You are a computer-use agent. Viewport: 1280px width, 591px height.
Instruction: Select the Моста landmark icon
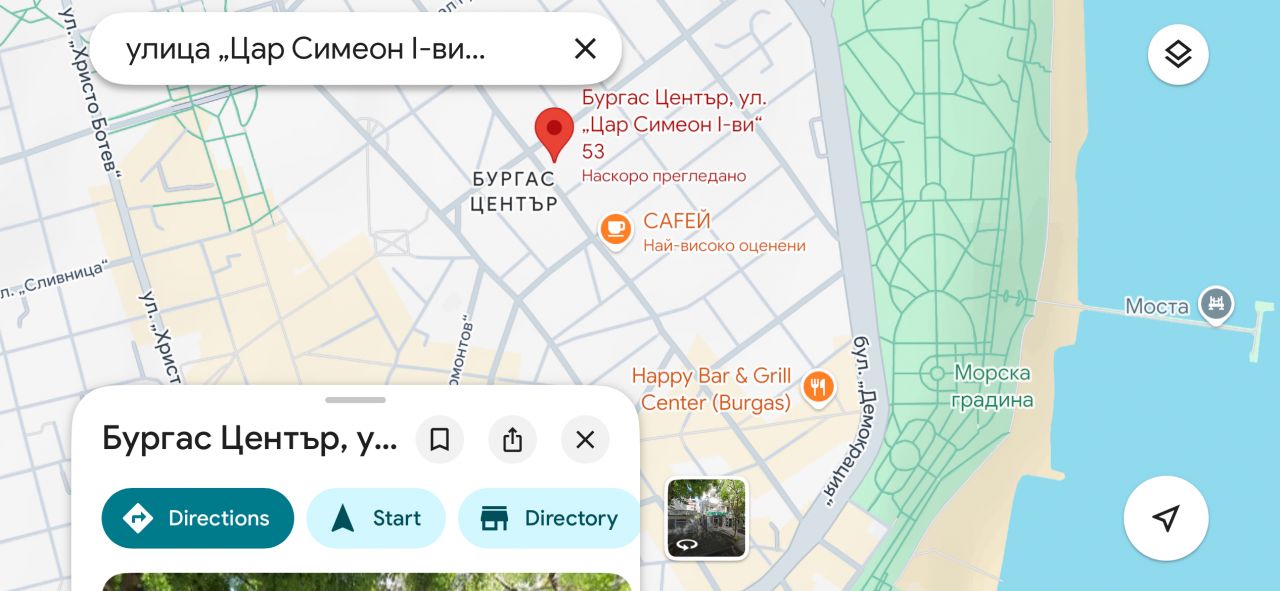pos(1216,305)
